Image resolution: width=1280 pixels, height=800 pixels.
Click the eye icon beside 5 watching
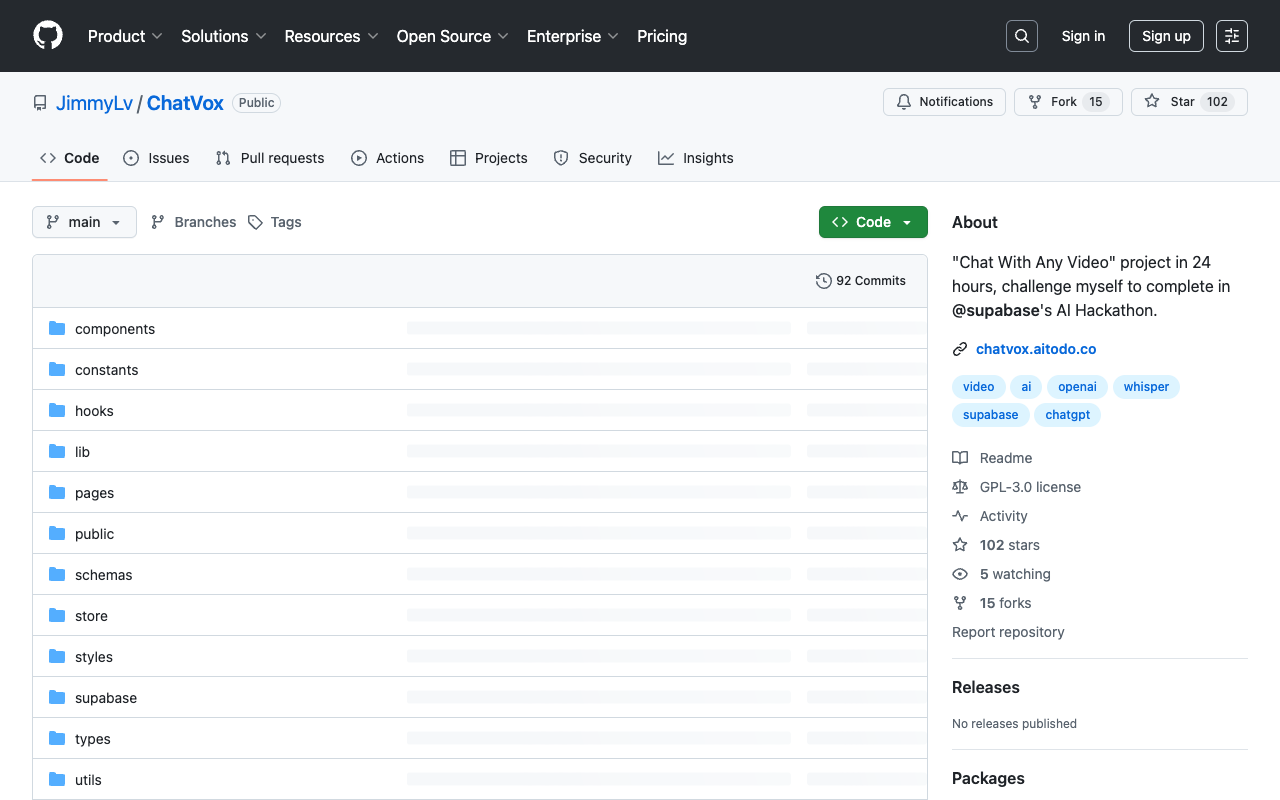pyautogui.click(x=960, y=574)
